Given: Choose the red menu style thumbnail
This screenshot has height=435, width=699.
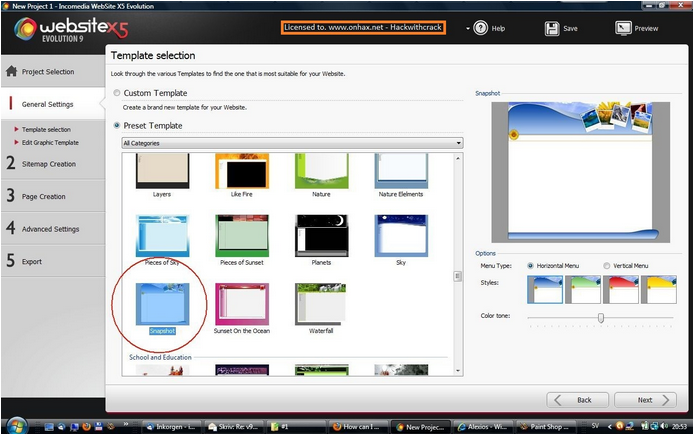Looking at the screenshot, I should point(620,289).
